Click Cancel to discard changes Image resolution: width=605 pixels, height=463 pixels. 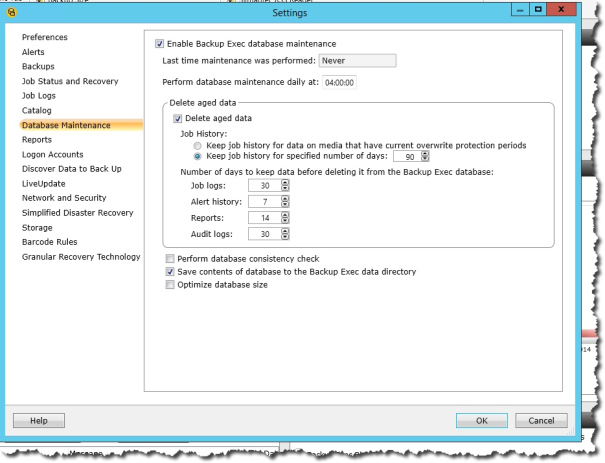(x=541, y=421)
